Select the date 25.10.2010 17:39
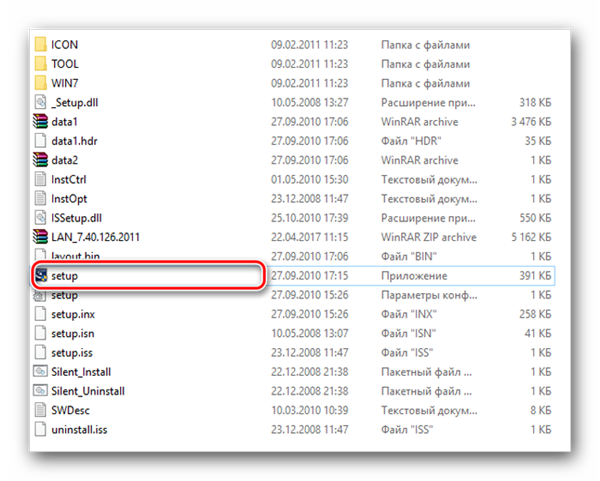Screen dimensions: 600x481 [310, 218]
